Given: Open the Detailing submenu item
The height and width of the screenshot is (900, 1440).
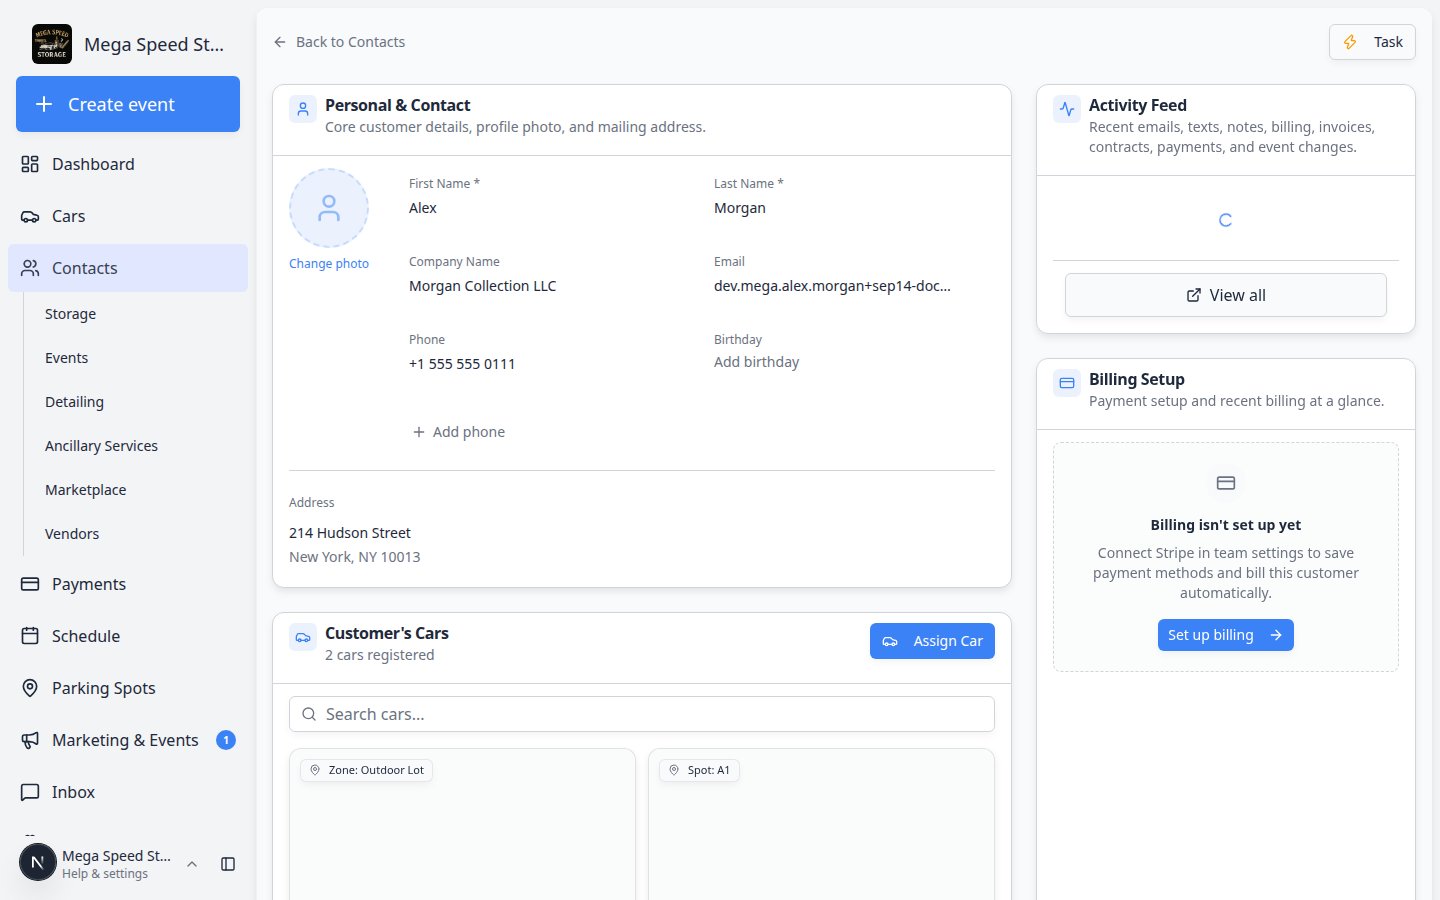Looking at the screenshot, I should tap(74, 402).
